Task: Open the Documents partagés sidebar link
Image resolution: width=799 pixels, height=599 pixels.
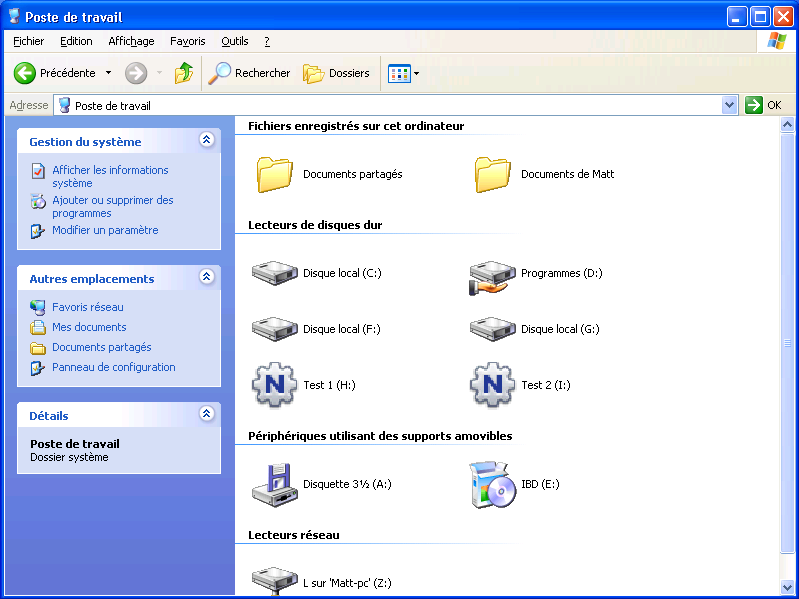Action: tap(102, 347)
